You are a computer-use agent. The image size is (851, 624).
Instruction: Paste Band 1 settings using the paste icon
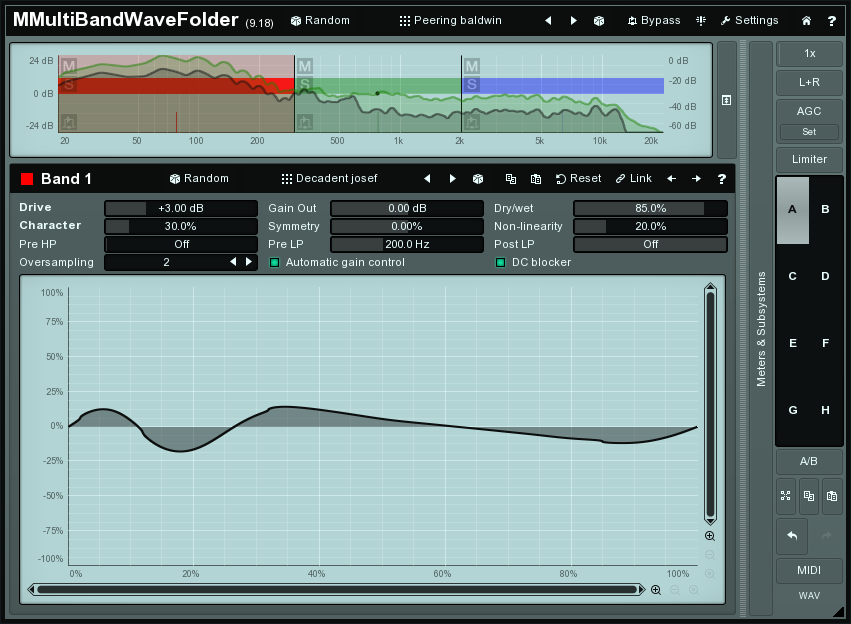pyautogui.click(x=536, y=179)
